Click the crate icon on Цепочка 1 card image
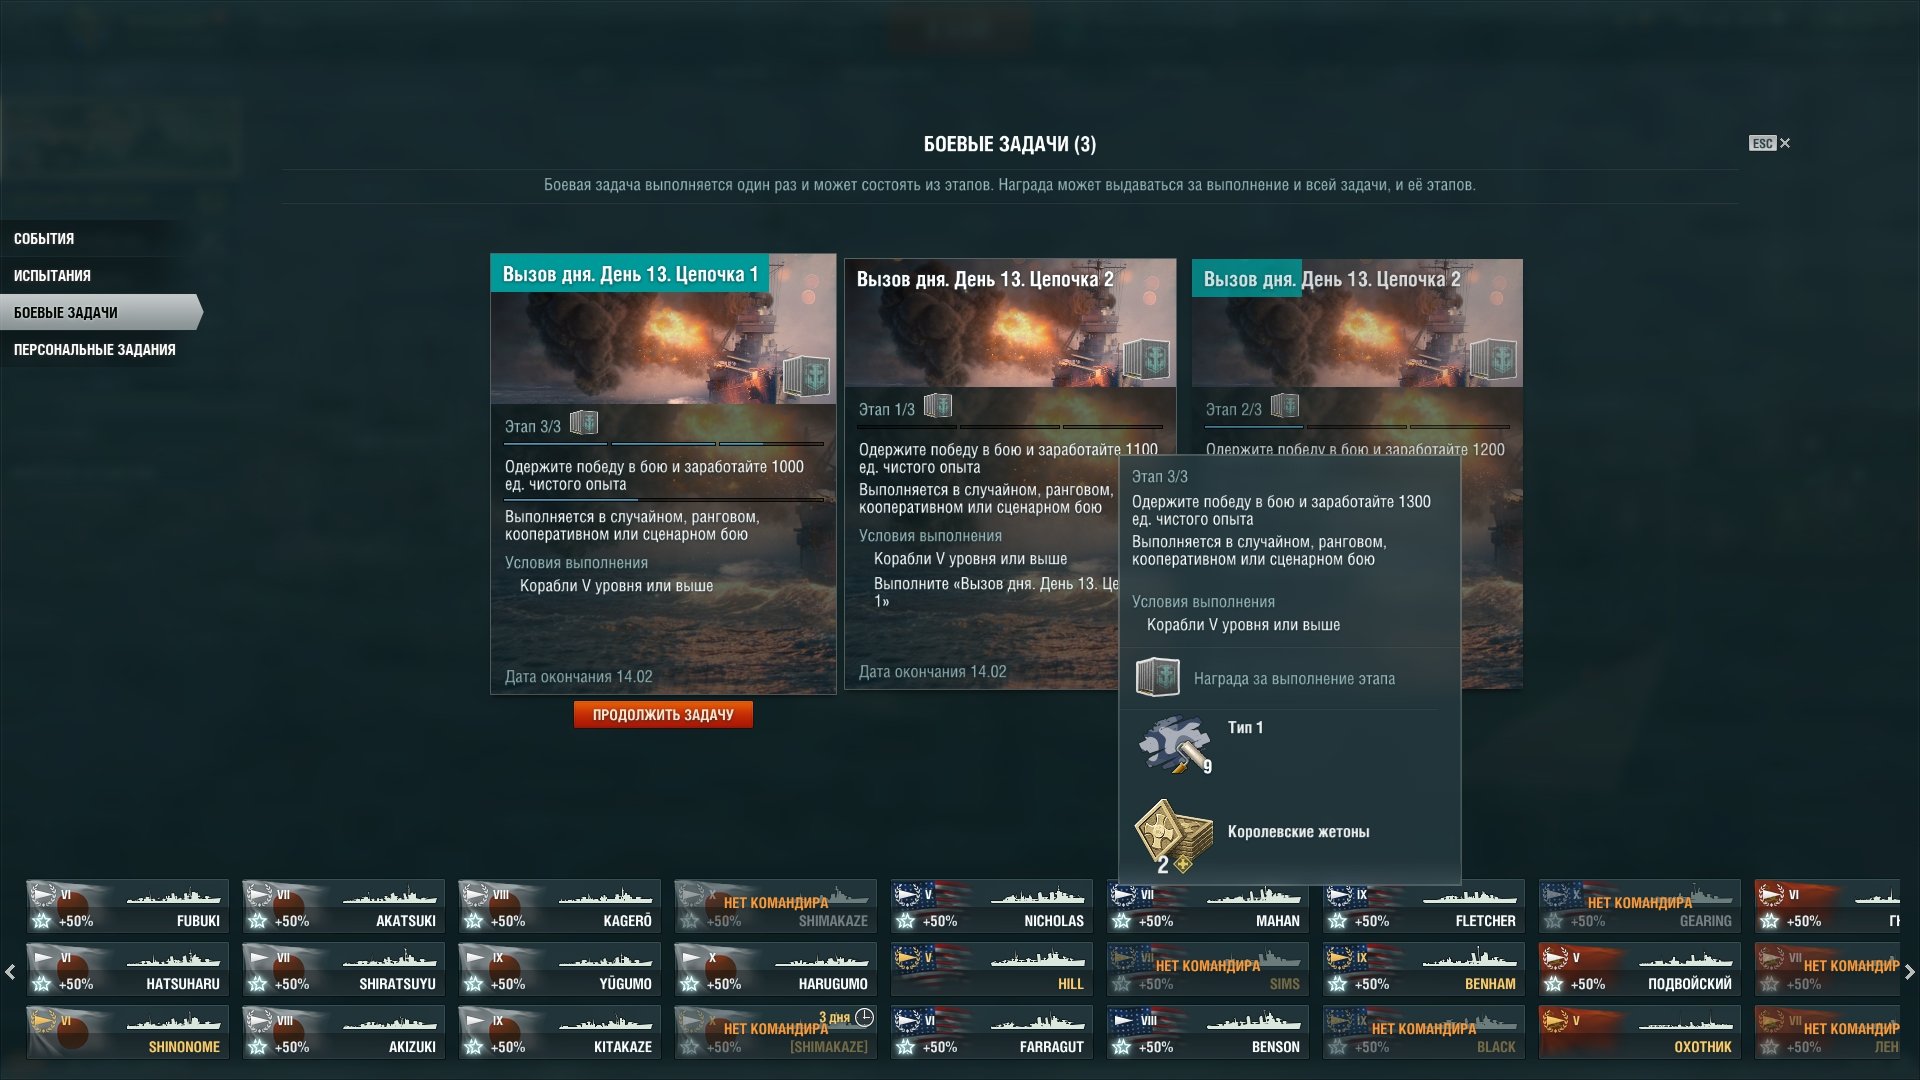Viewport: 1920px width, 1080px height. tap(806, 377)
